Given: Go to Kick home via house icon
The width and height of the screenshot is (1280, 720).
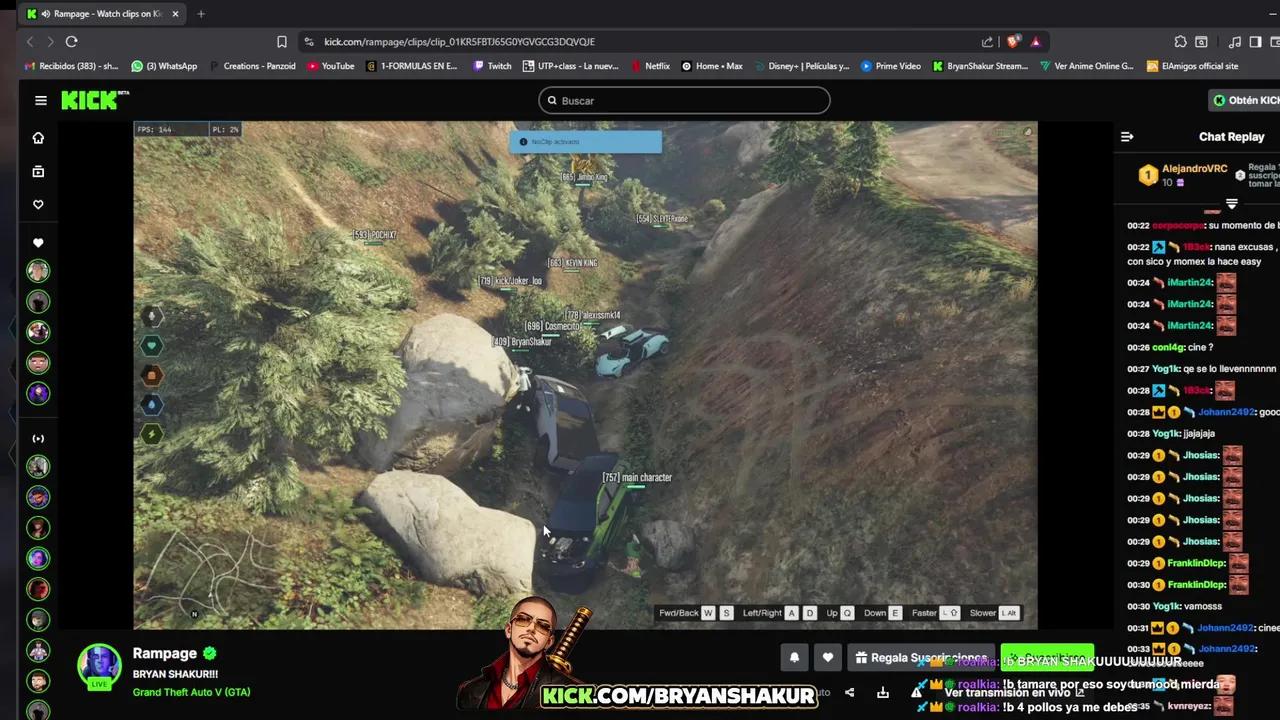Looking at the screenshot, I should point(38,138).
